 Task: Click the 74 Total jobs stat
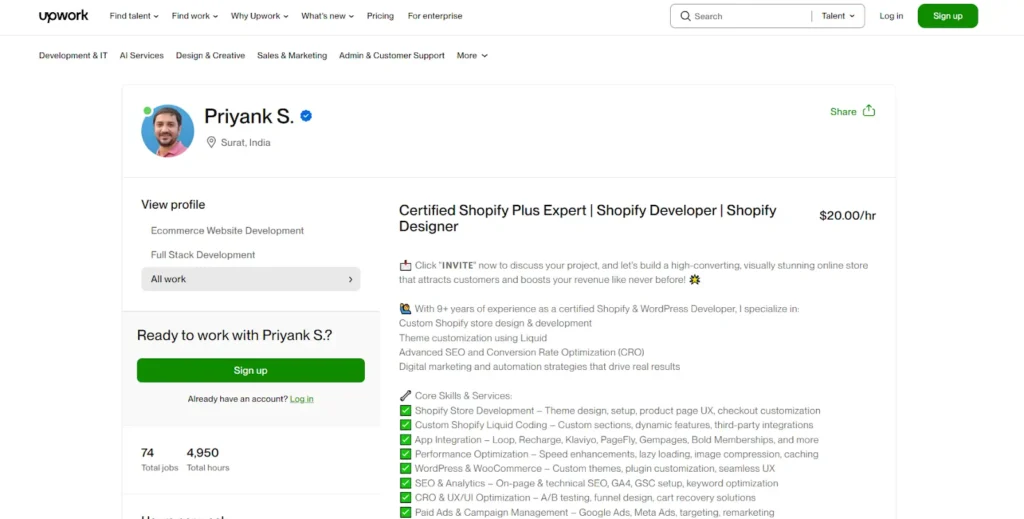[159, 459]
